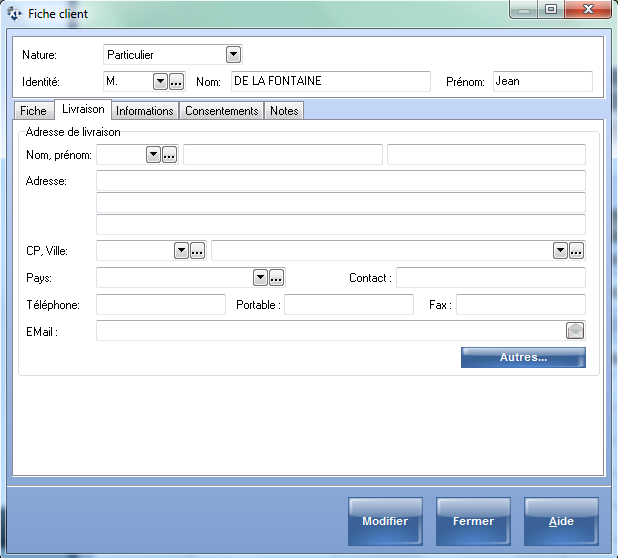The width and height of the screenshot is (618, 558).
Task: Open city lookup ellipsis button
Action: [577, 251]
